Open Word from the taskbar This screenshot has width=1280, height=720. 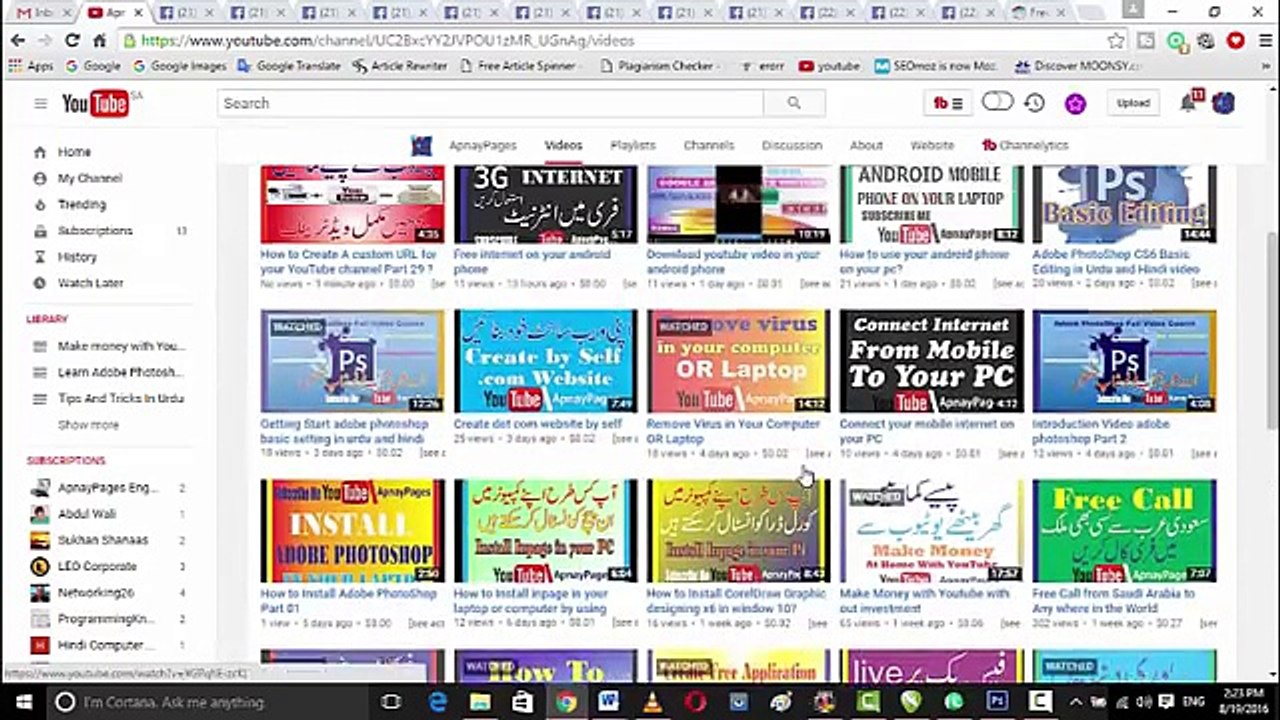[x=609, y=702]
